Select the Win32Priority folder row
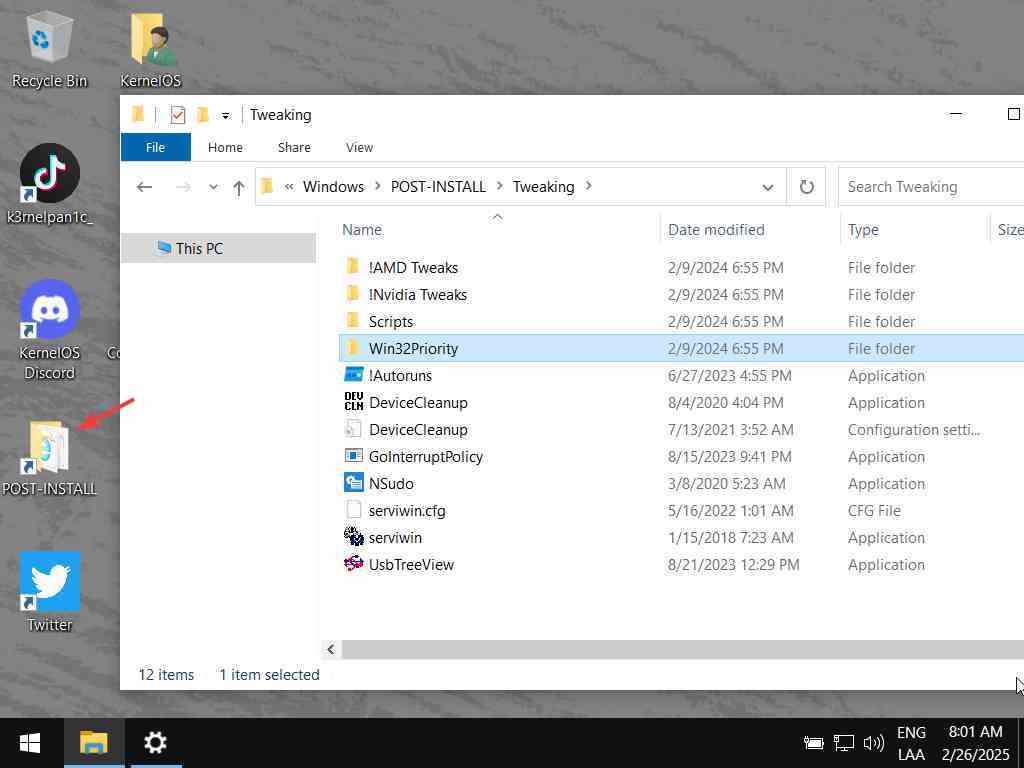This screenshot has width=1024, height=768. click(681, 348)
